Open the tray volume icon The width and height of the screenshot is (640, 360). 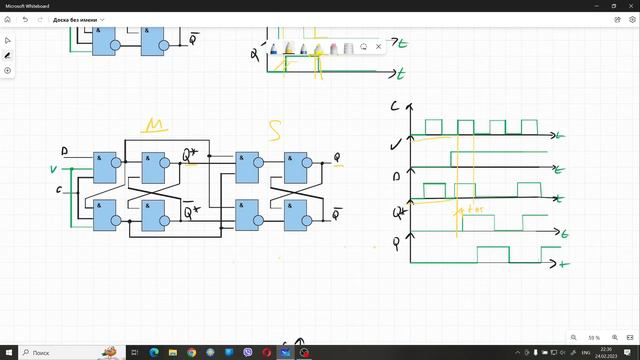(562, 352)
